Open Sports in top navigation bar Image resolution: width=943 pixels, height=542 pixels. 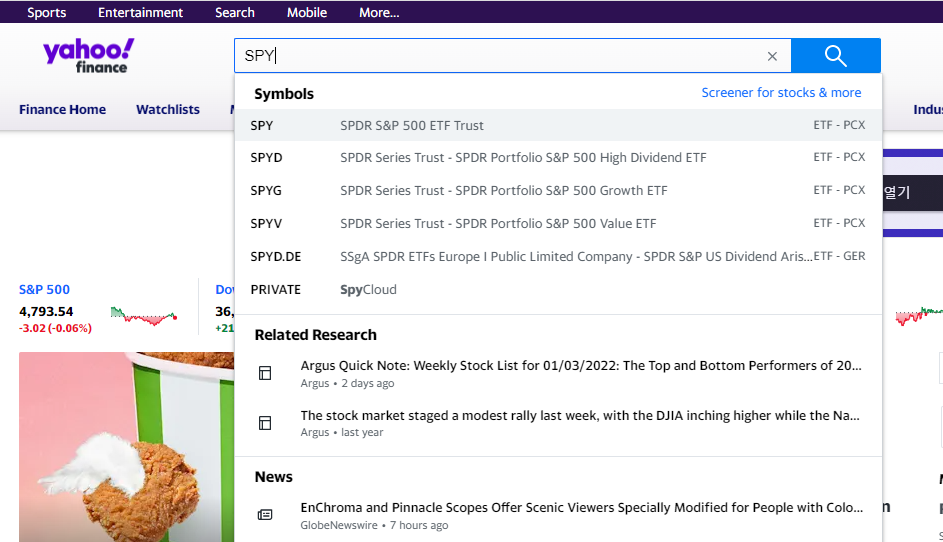tap(46, 12)
